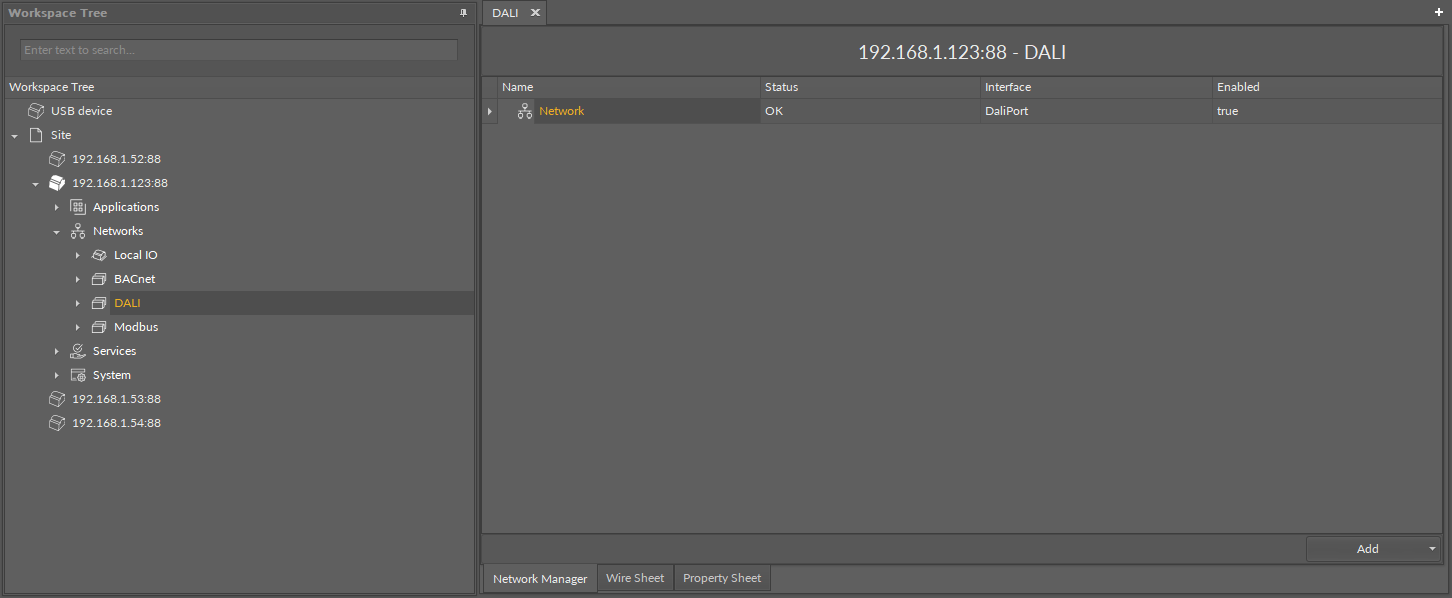Click the Modbus network icon
The image size is (1452, 598).
click(x=99, y=327)
